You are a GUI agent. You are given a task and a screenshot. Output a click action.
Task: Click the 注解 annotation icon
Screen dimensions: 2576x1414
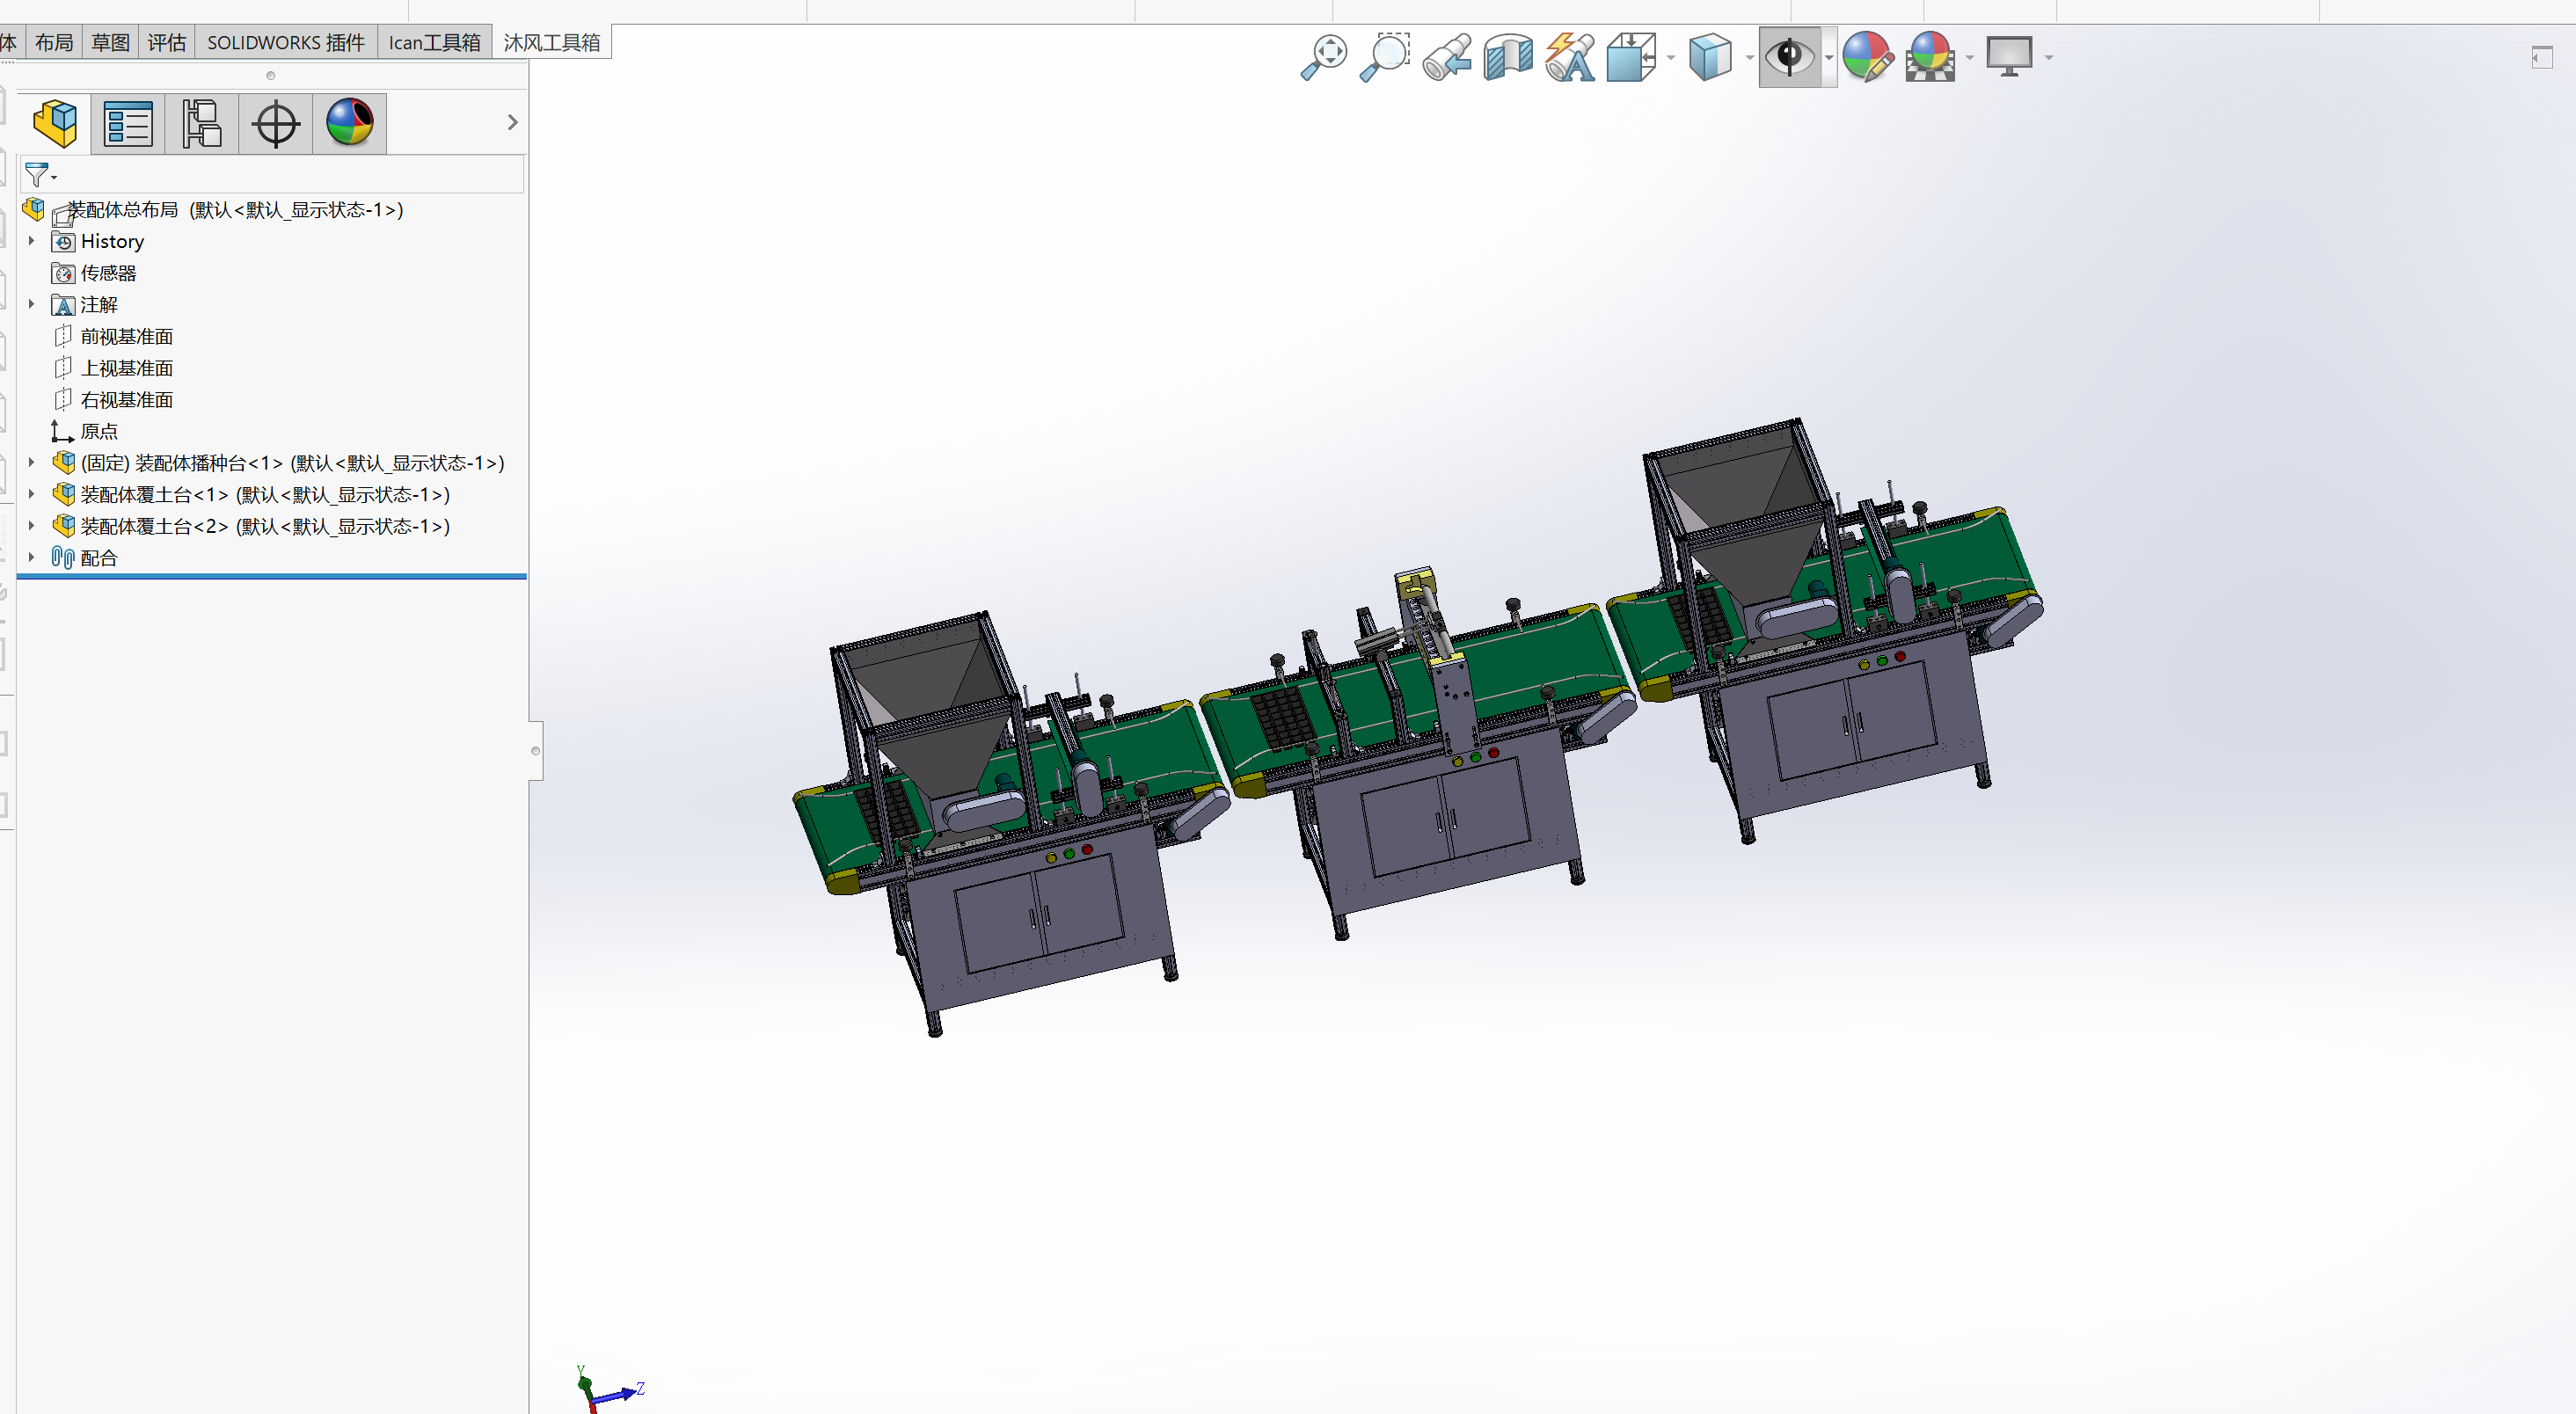pyautogui.click(x=63, y=304)
